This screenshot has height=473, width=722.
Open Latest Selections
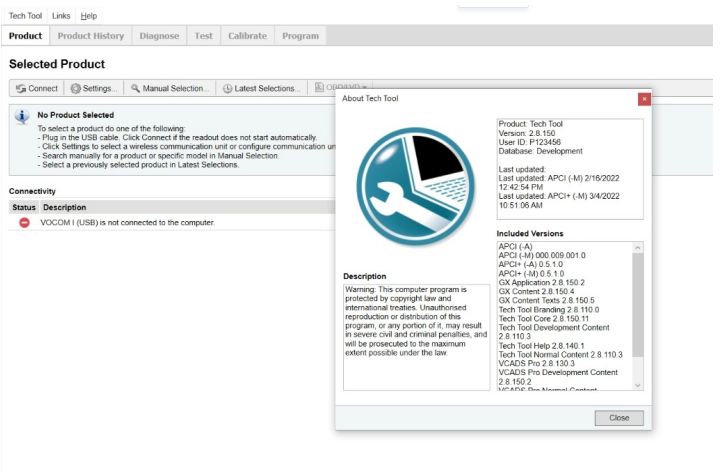[262, 88]
